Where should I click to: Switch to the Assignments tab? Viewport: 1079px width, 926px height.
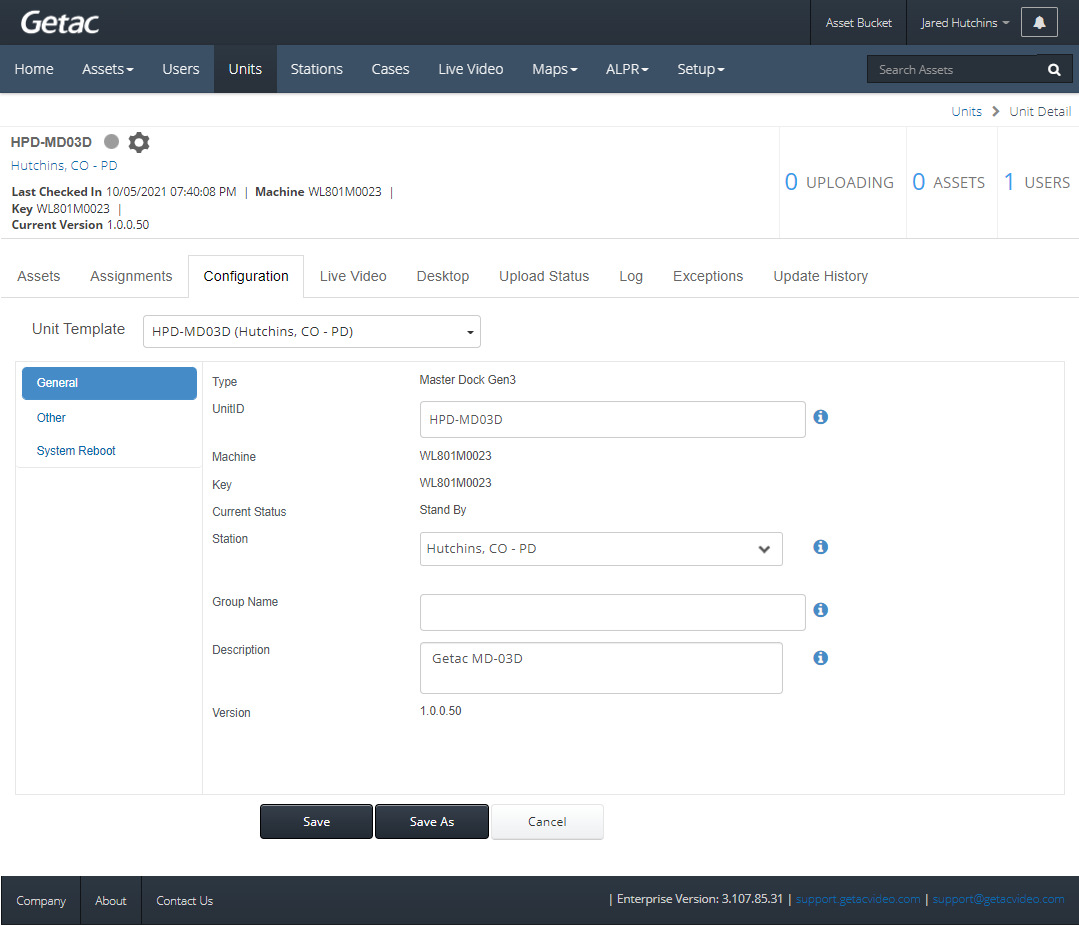point(131,277)
